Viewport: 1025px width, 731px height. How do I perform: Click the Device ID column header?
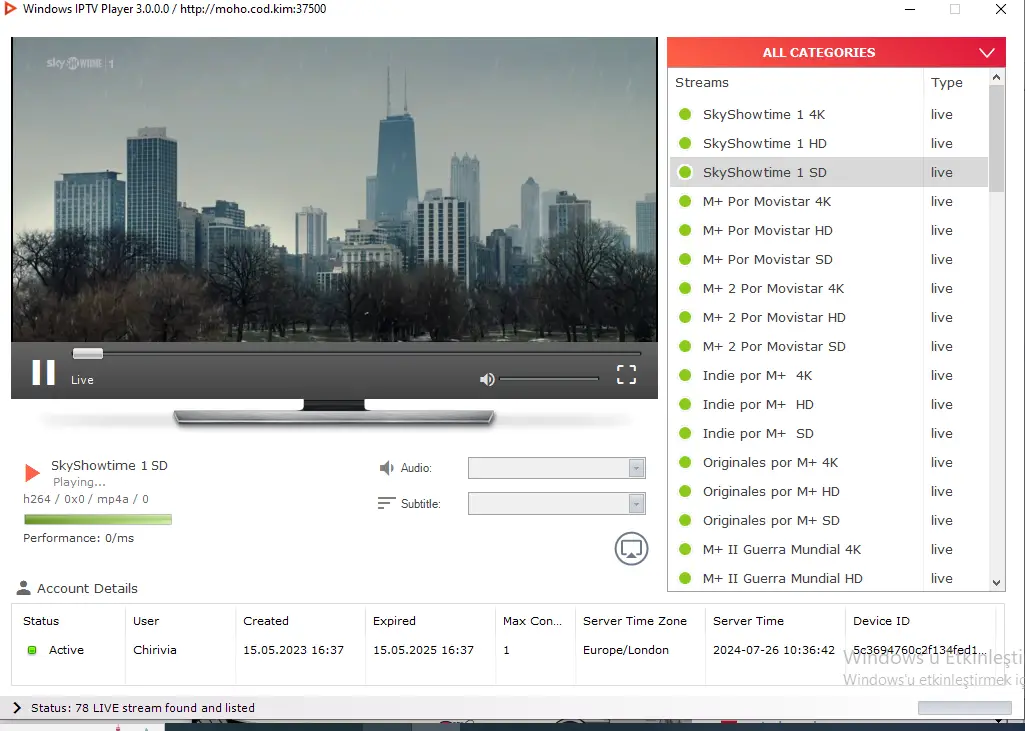point(881,620)
